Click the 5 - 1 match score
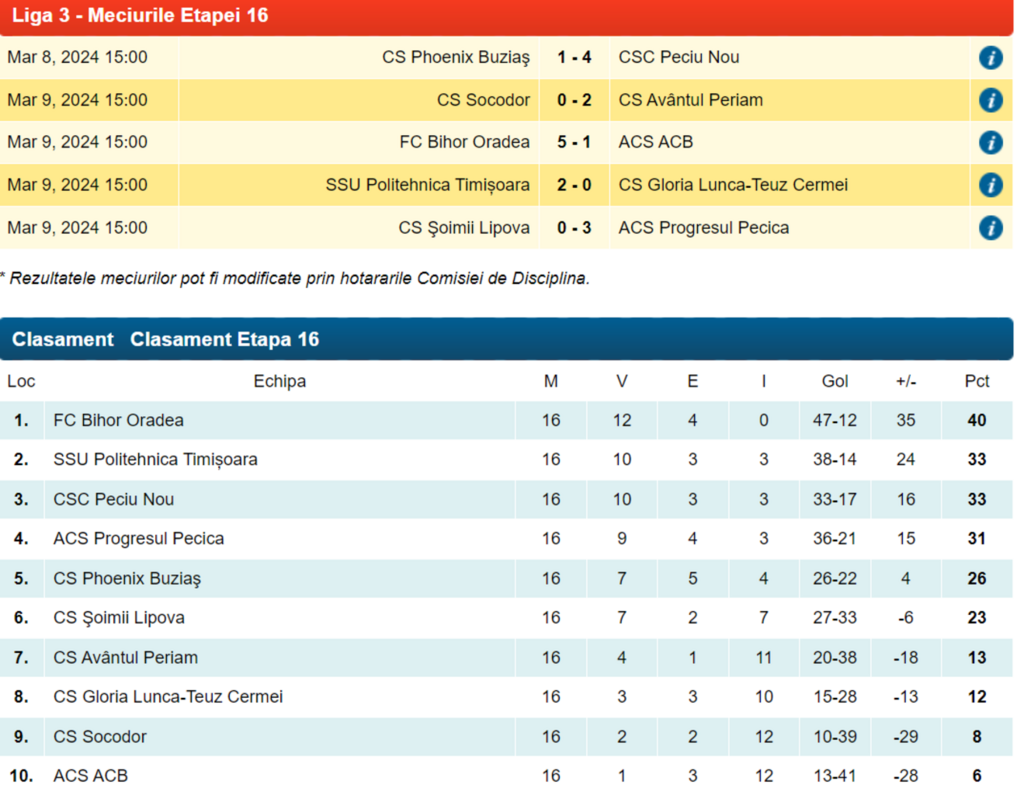 (x=574, y=143)
